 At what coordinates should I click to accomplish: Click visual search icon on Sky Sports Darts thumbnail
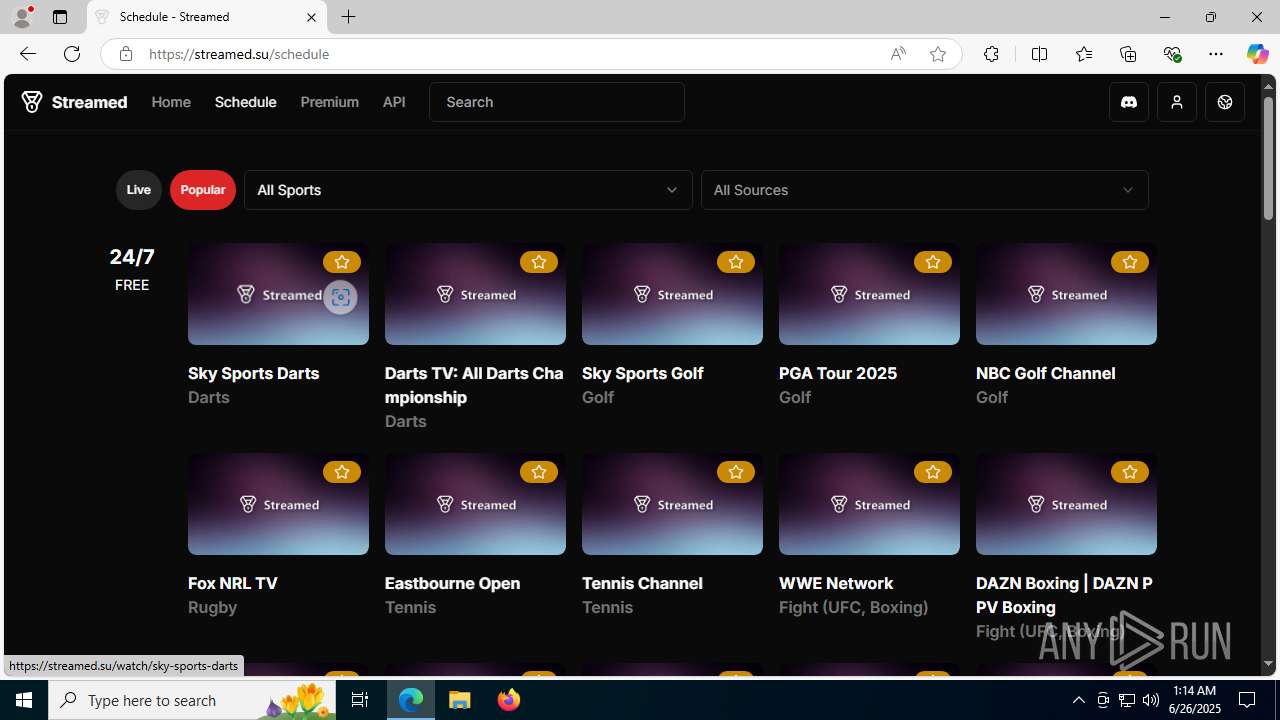coord(340,297)
